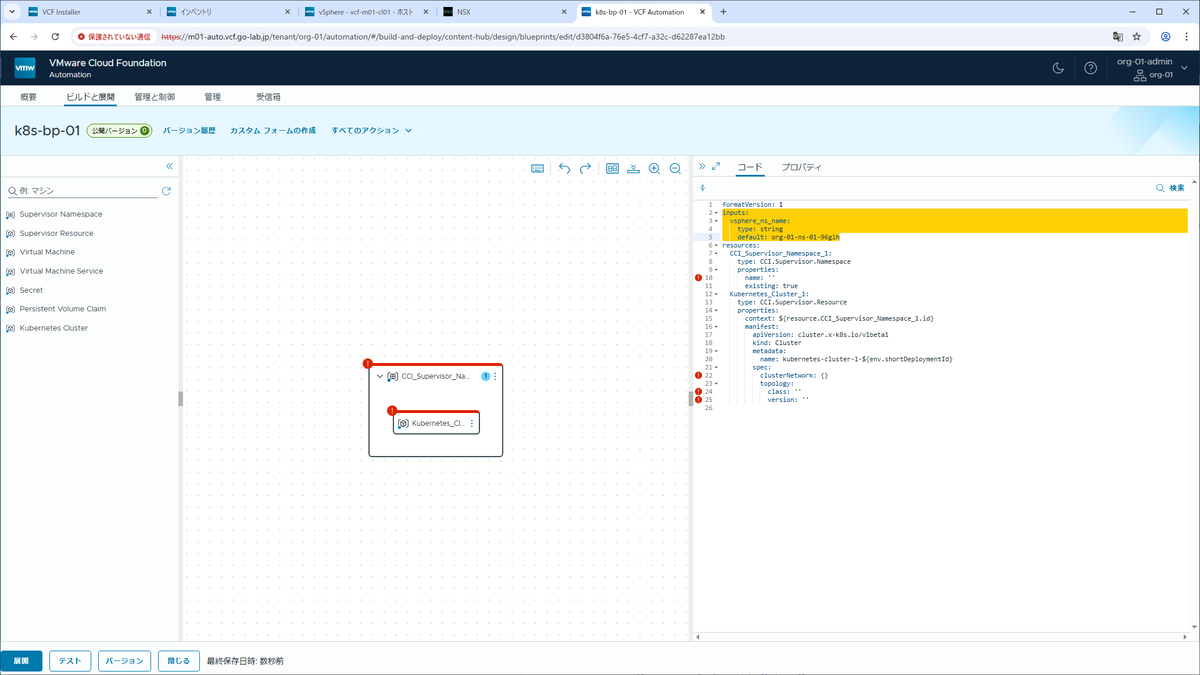Click error marker on code line 10
The height and width of the screenshot is (675, 1200).
[698, 277]
